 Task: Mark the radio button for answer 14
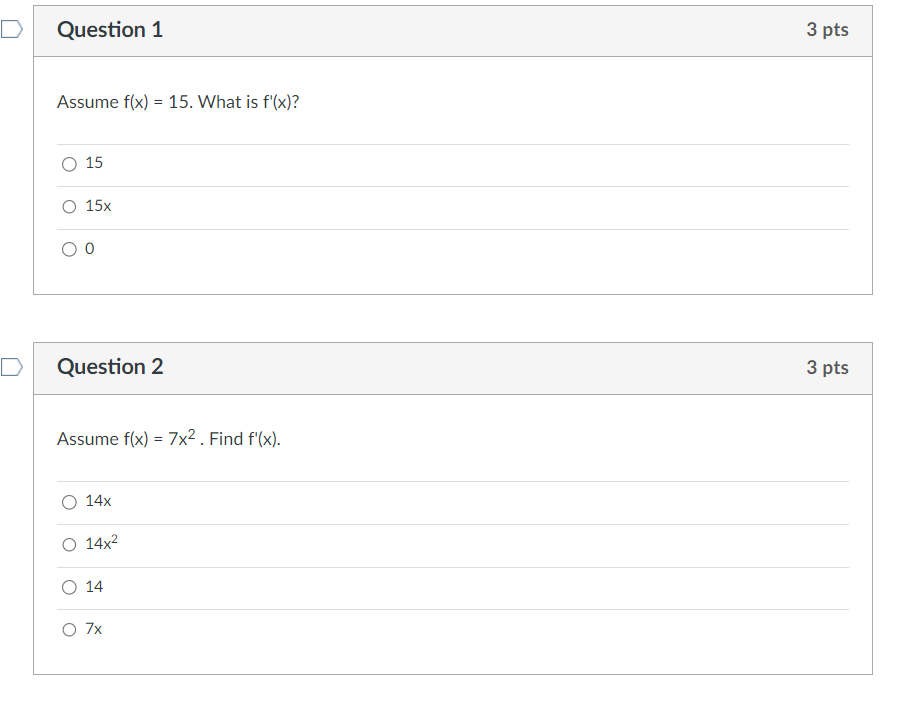pos(69,587)
